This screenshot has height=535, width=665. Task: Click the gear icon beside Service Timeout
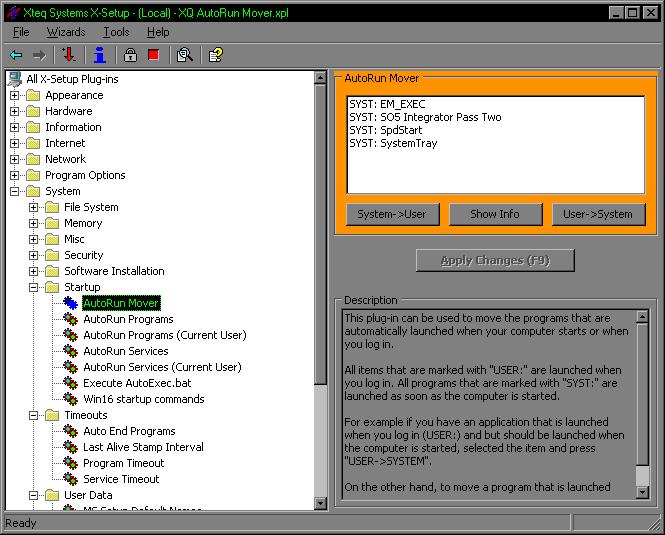click(x=70, y=479)
